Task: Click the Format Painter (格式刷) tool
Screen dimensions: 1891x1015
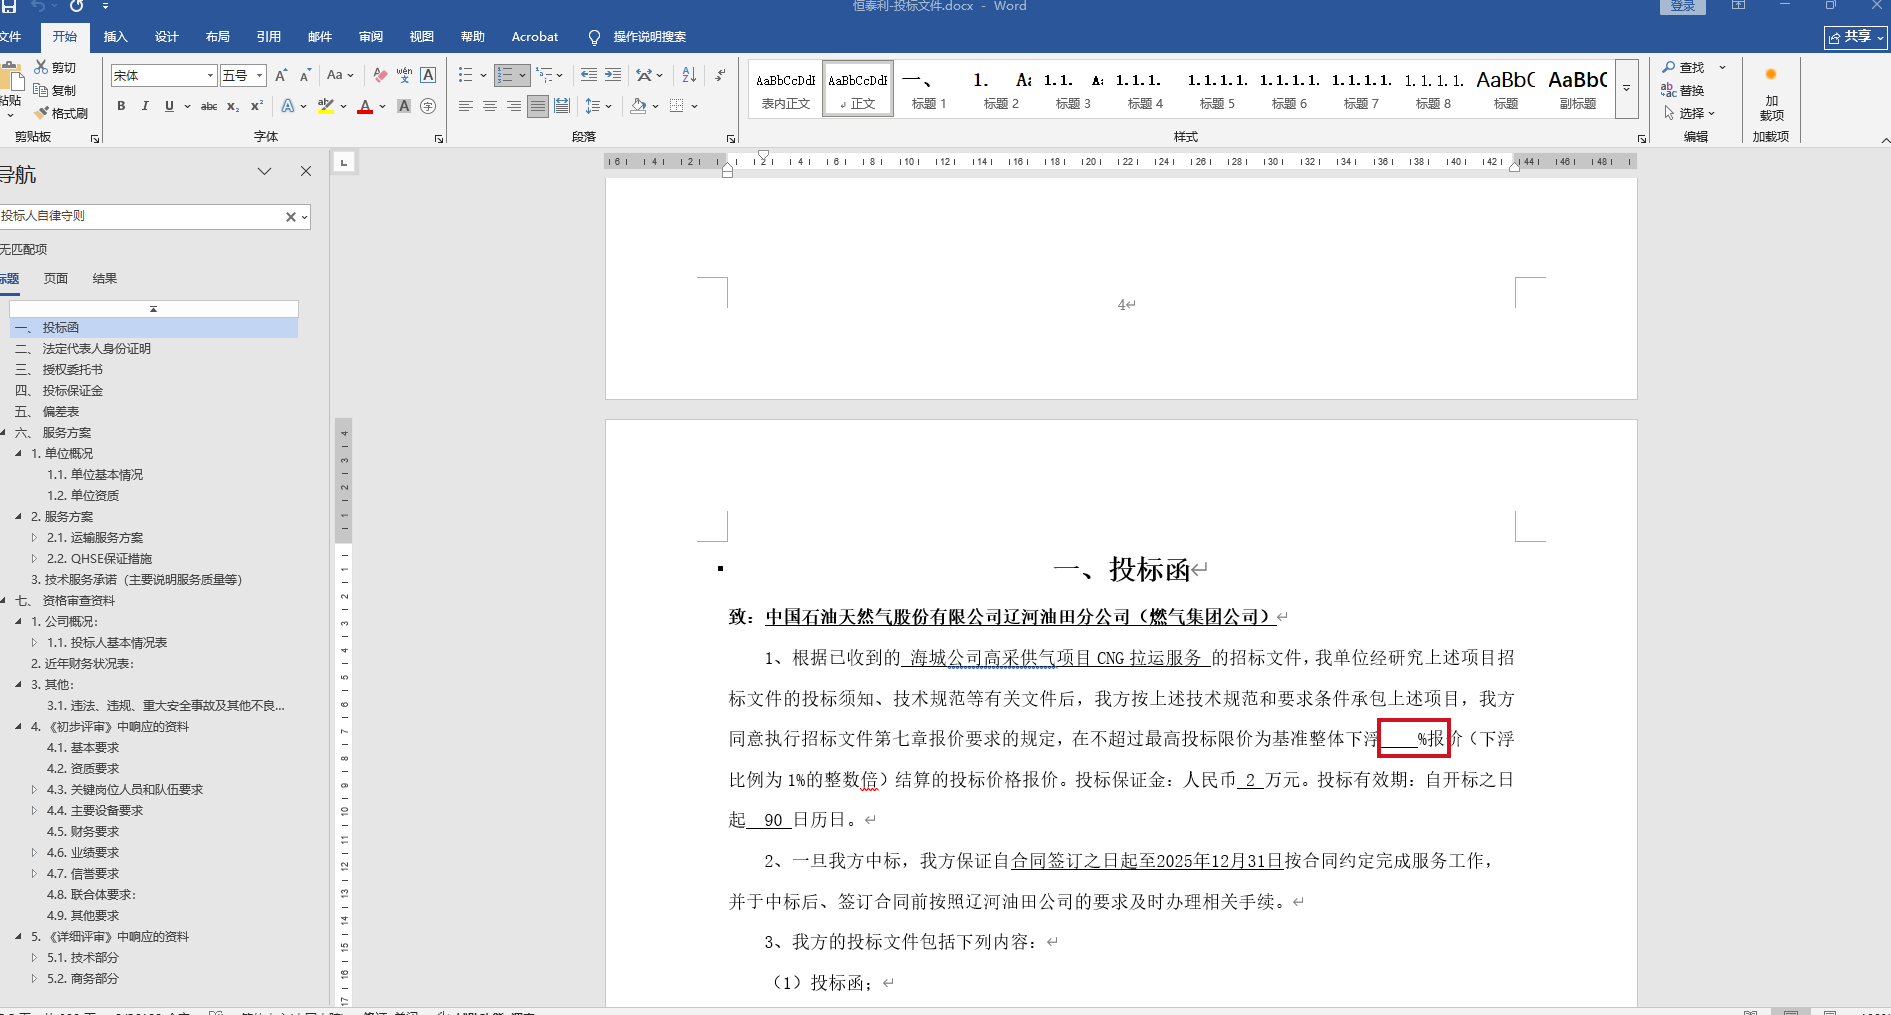Action: coord(62,113)
